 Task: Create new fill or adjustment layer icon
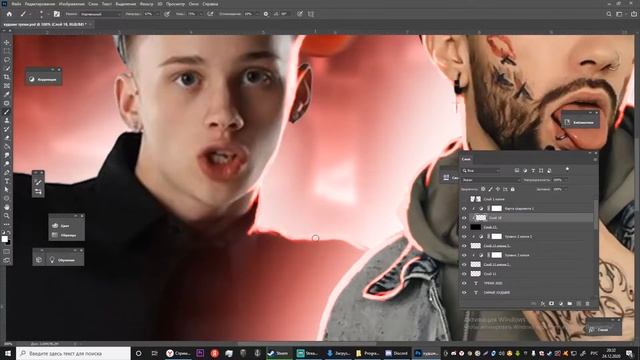coord(561,304)
